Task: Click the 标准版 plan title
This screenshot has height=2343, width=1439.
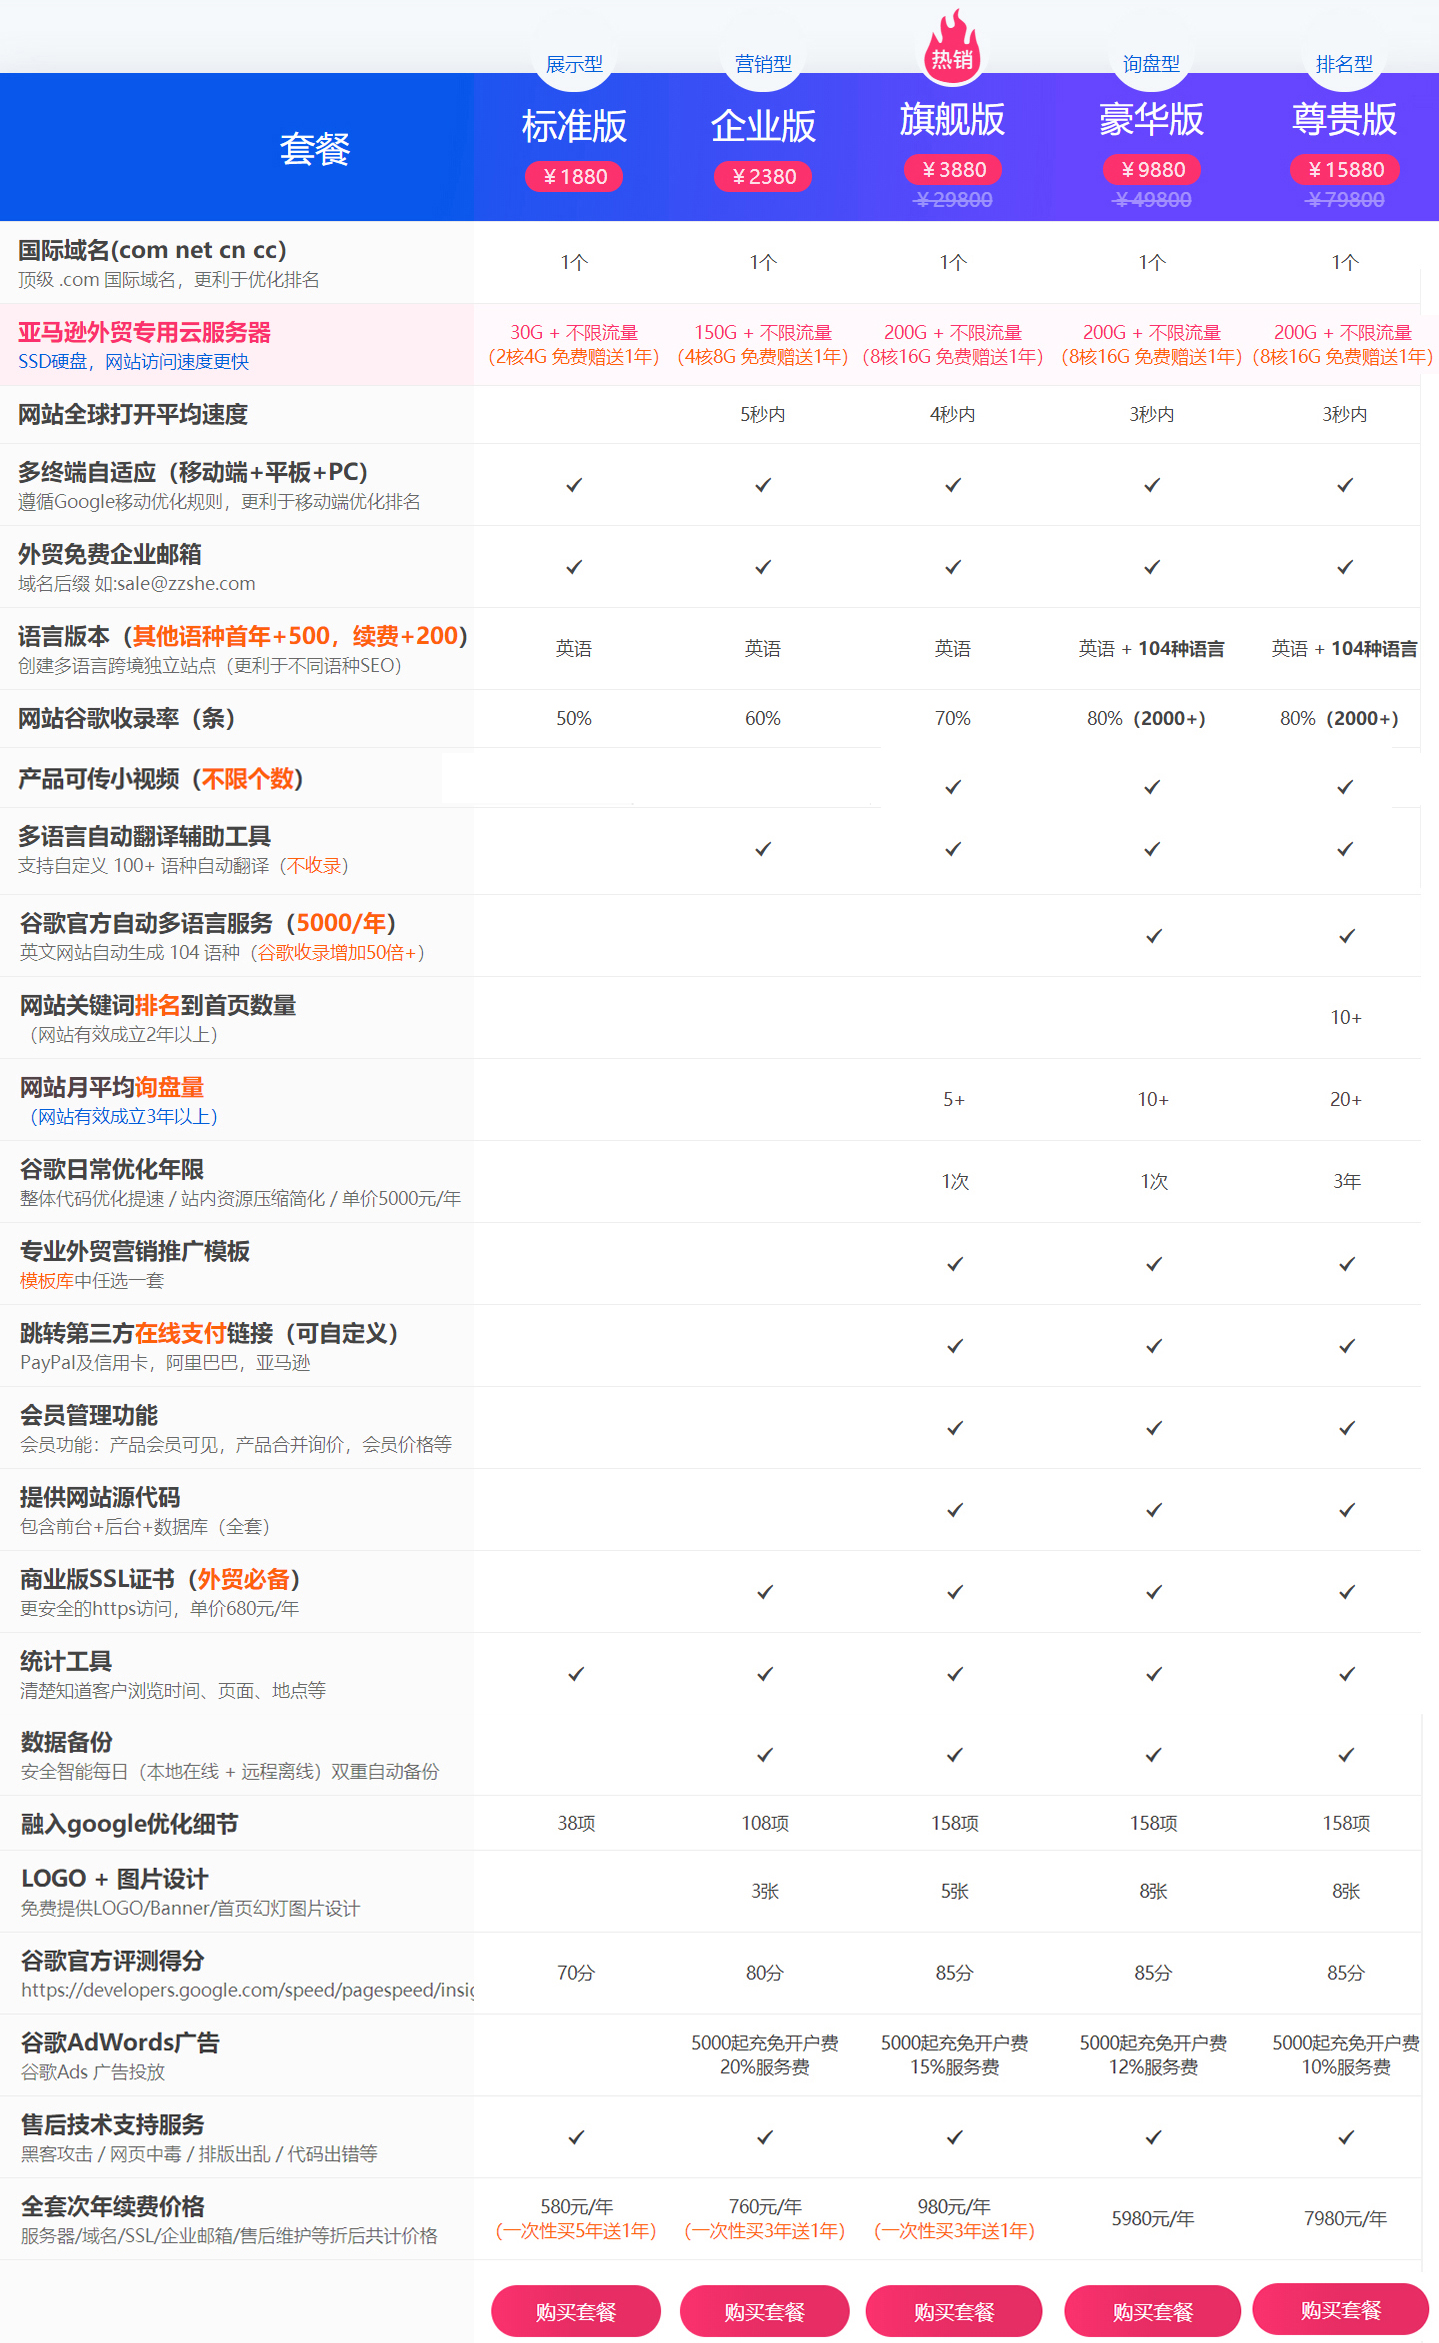Action: (574, 127)
